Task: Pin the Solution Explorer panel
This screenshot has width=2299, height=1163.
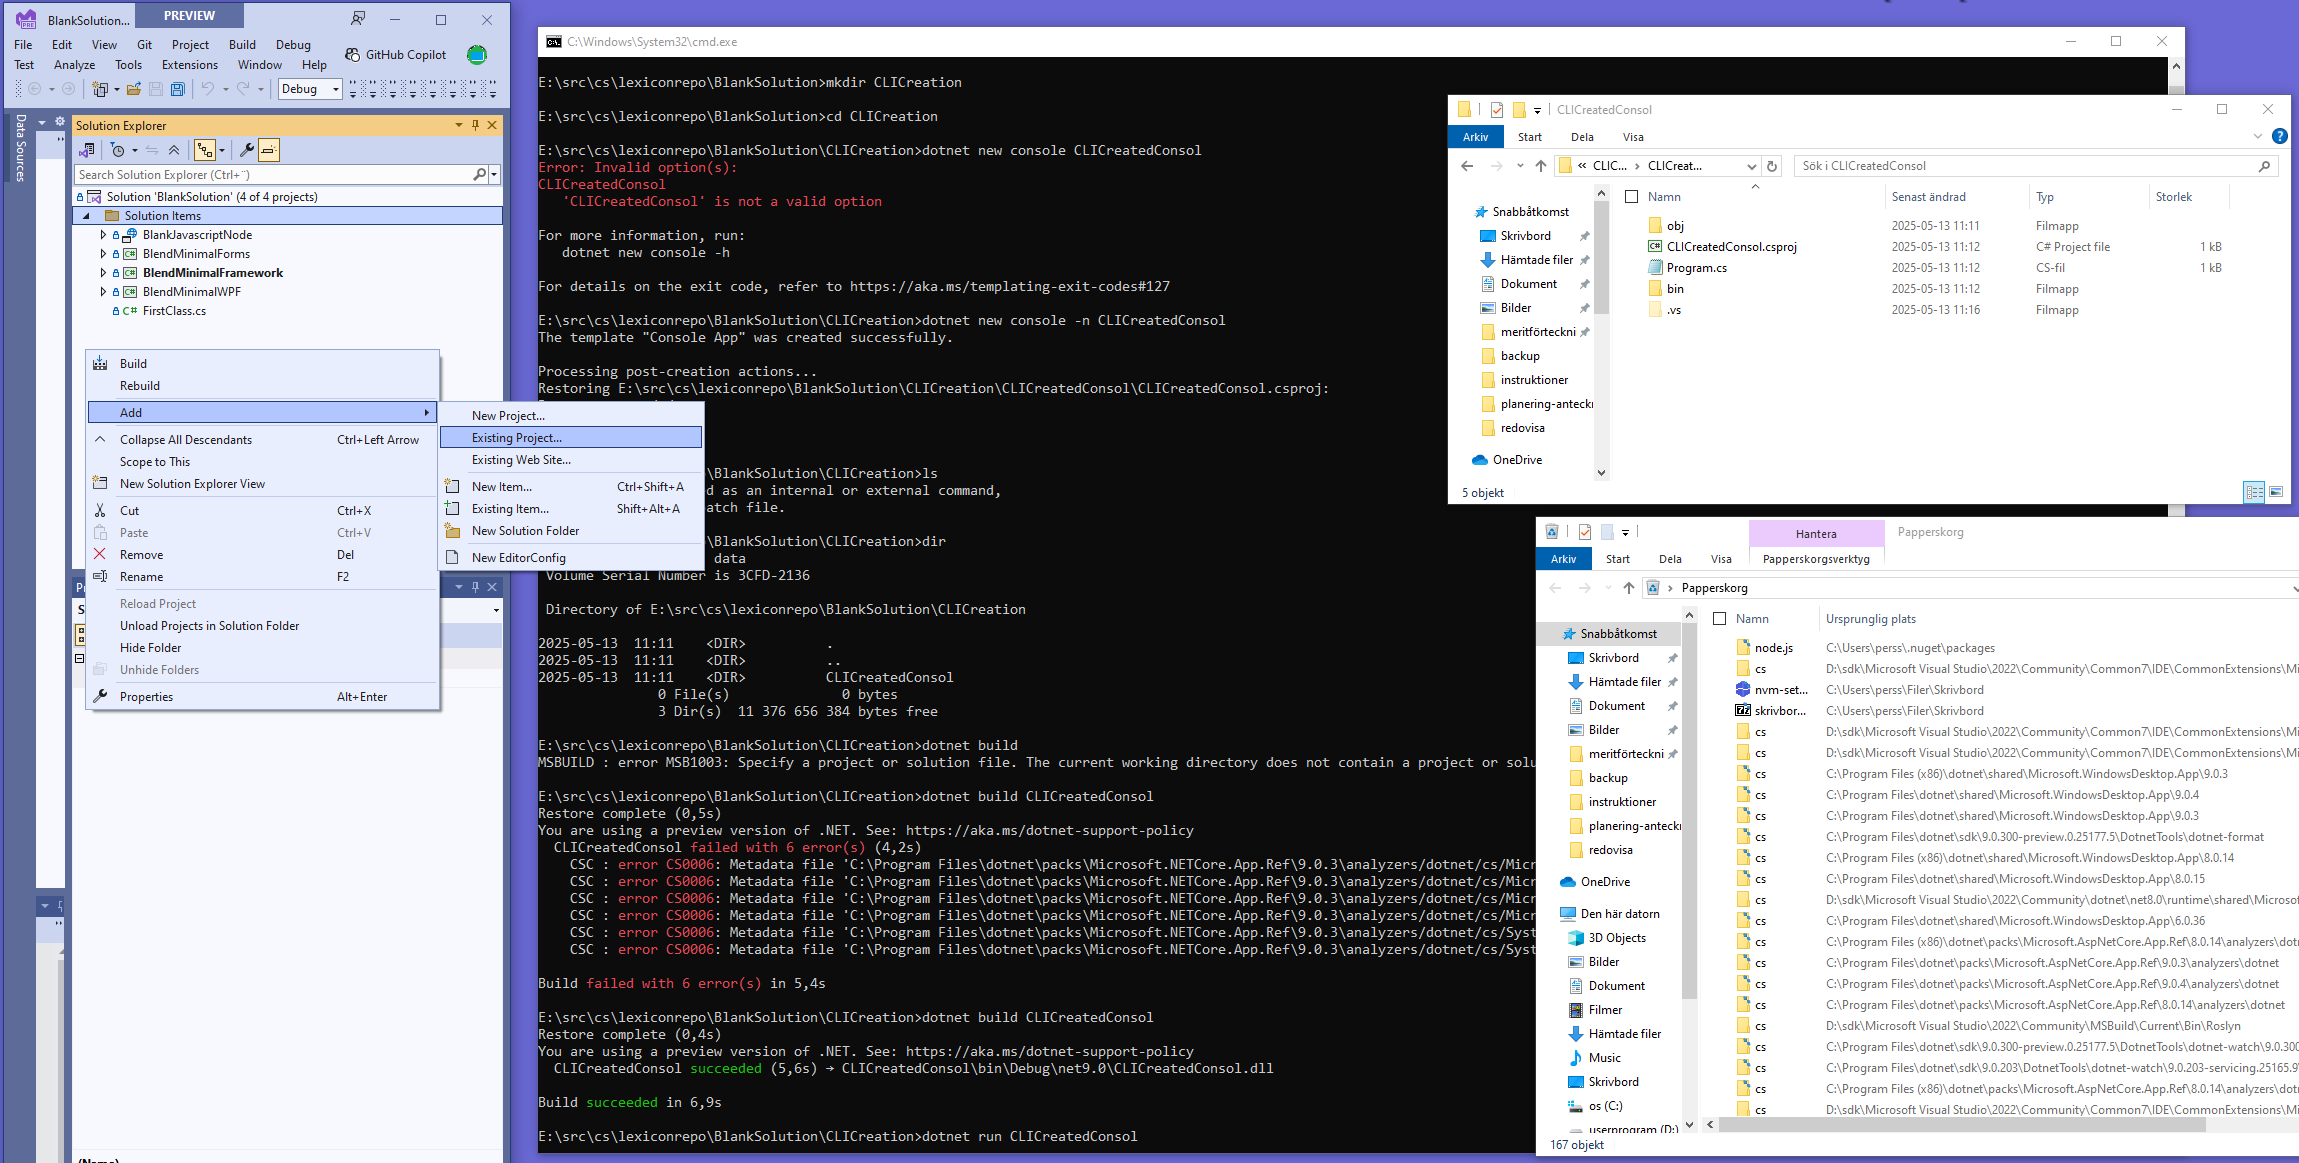Action: [475, 125]
